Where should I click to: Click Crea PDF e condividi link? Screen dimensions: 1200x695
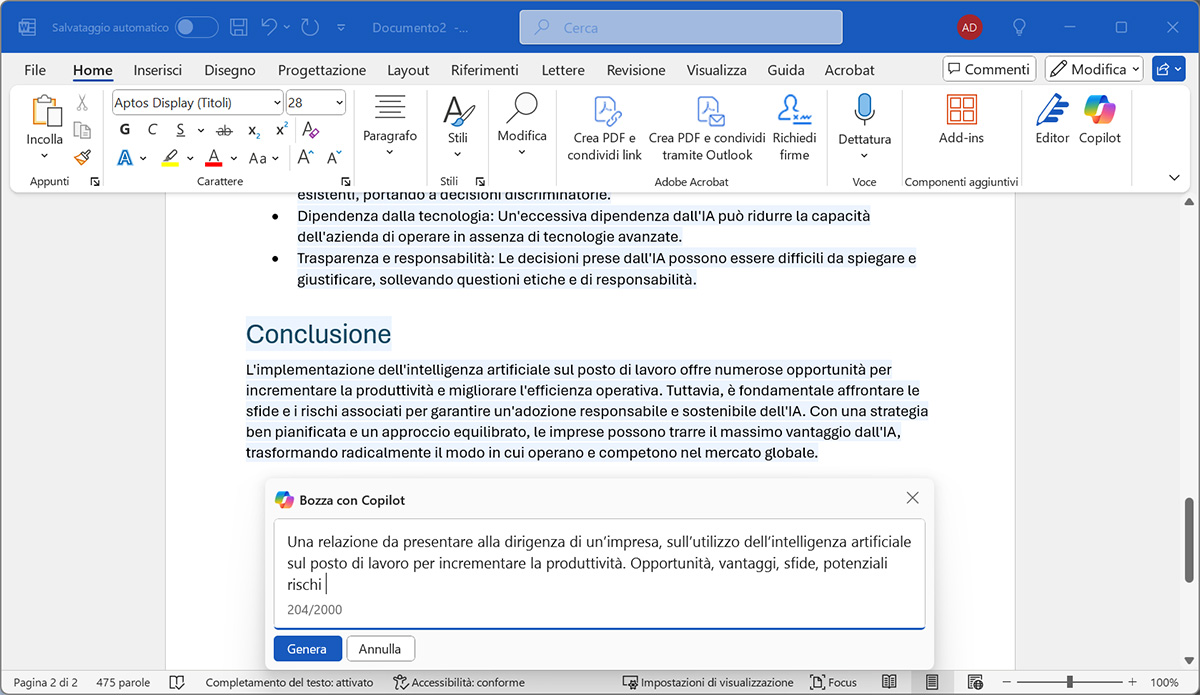click(x=605, y=126)
